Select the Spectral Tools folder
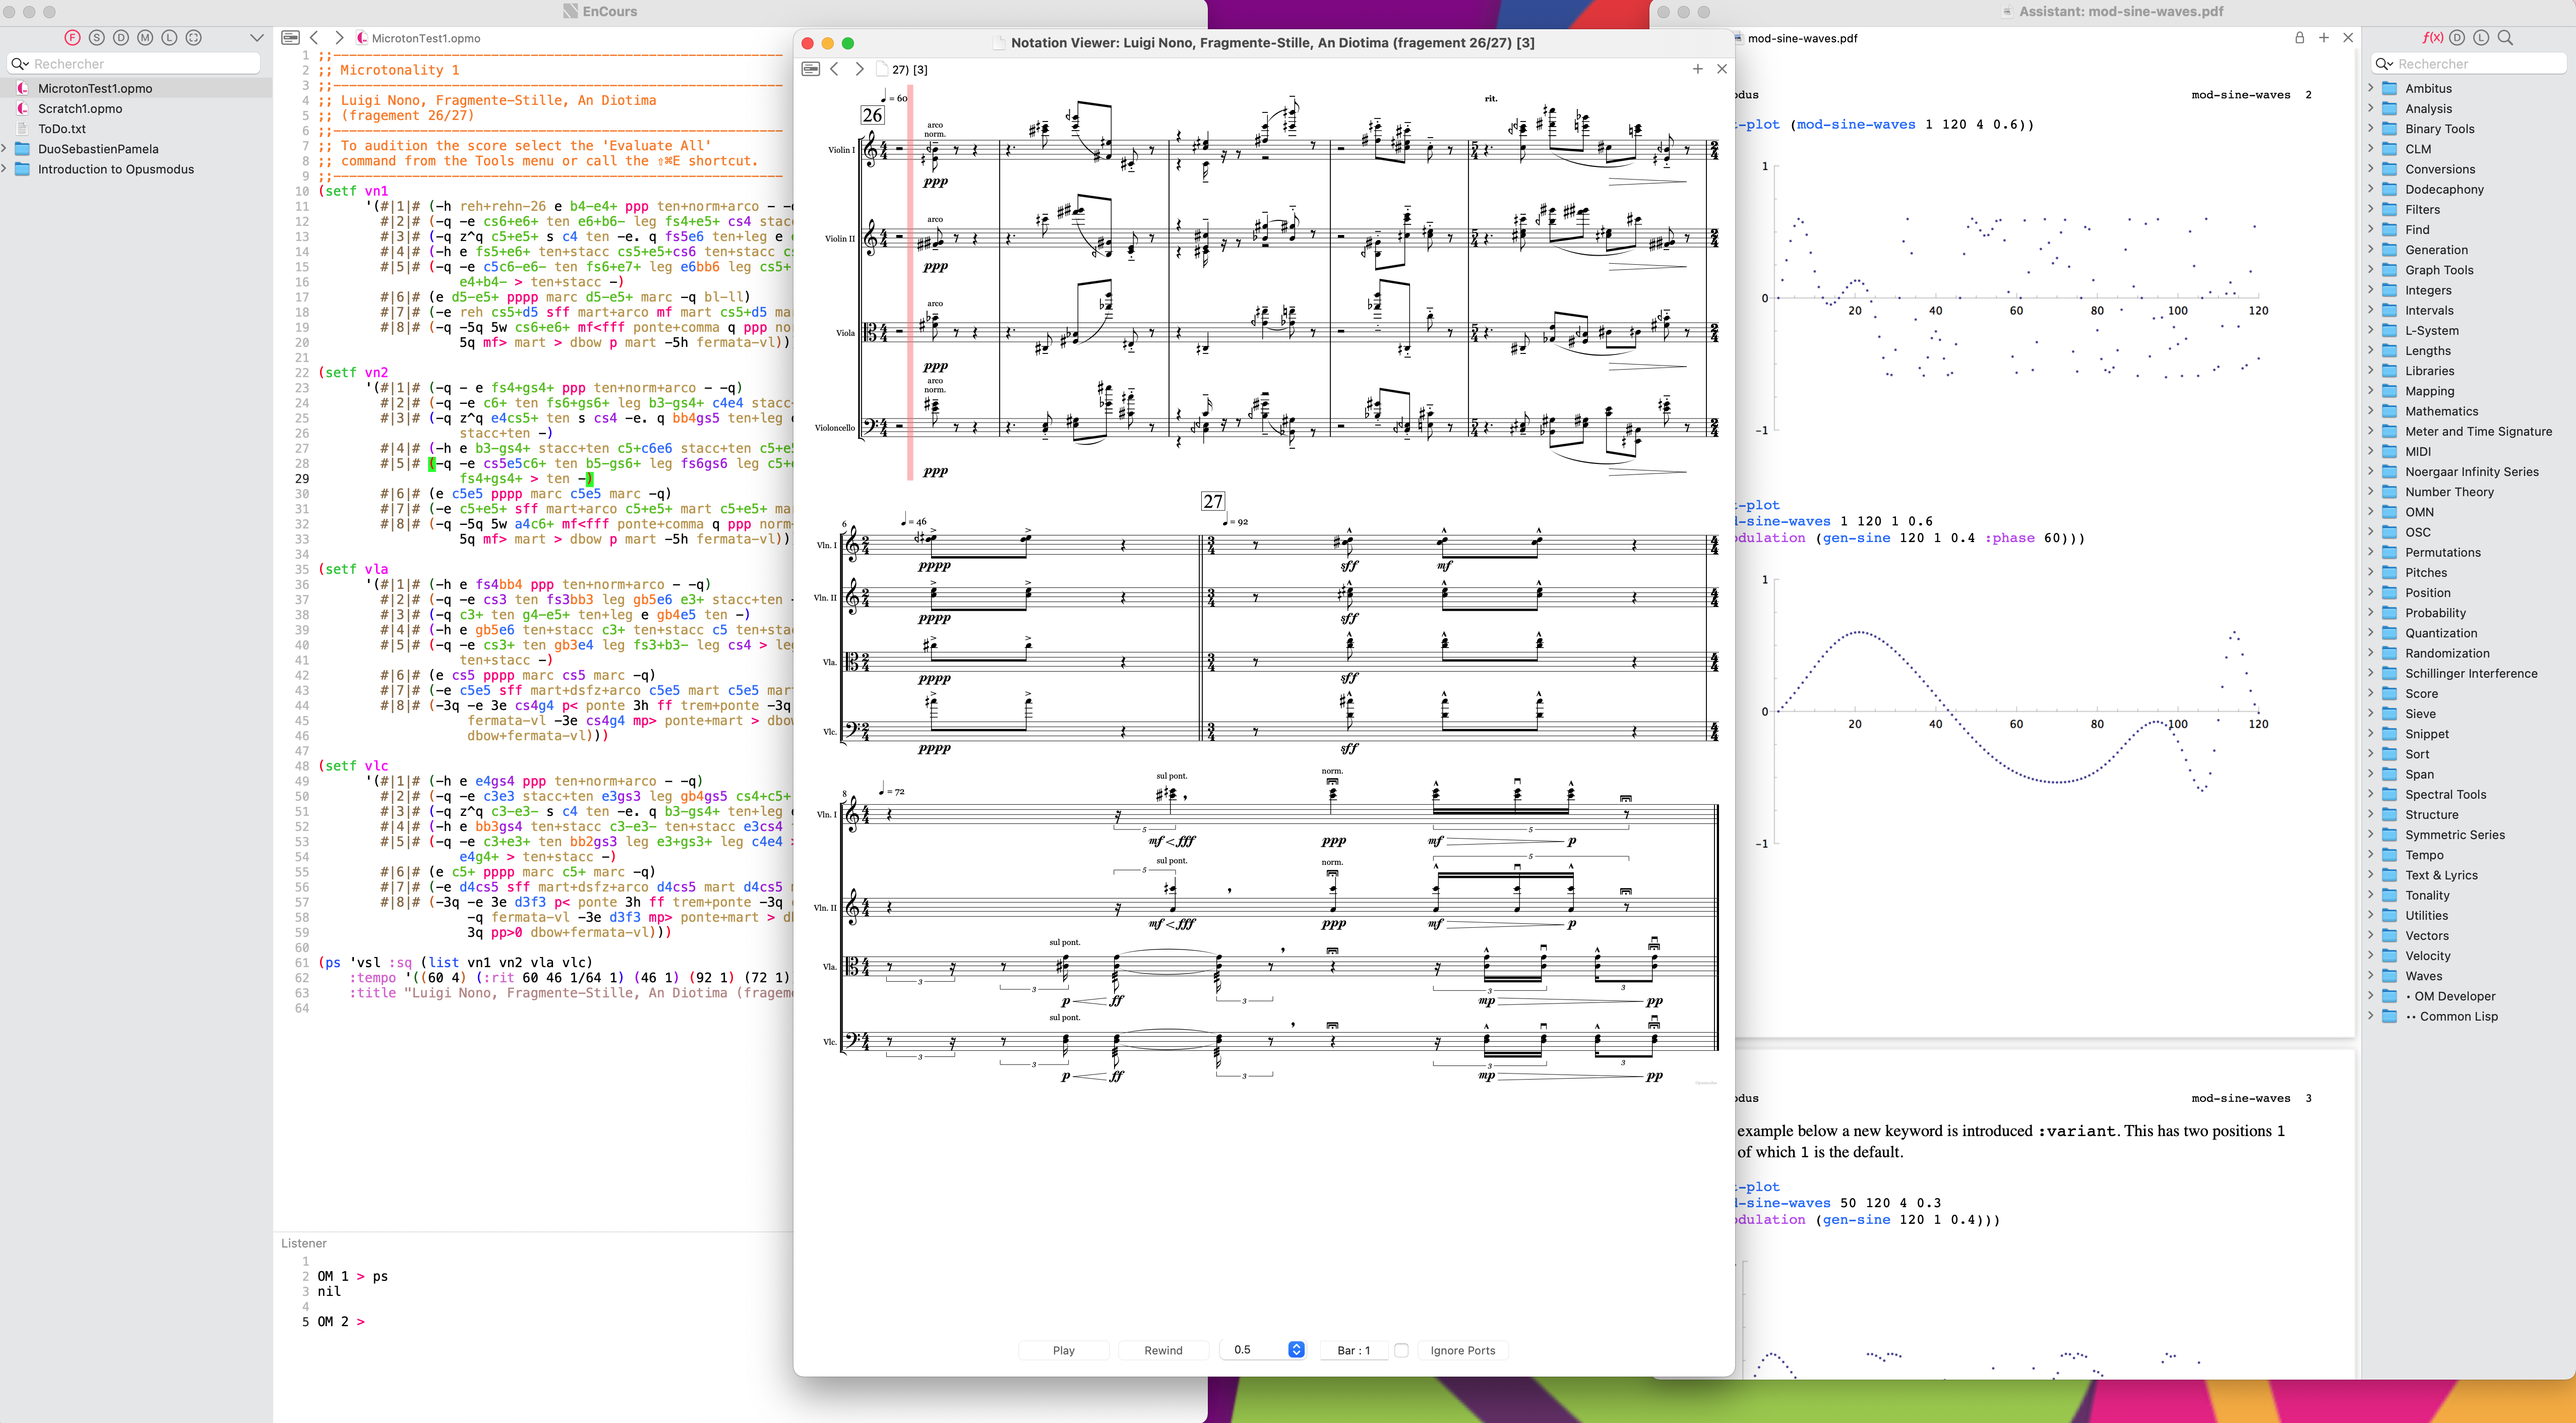 2445,794
